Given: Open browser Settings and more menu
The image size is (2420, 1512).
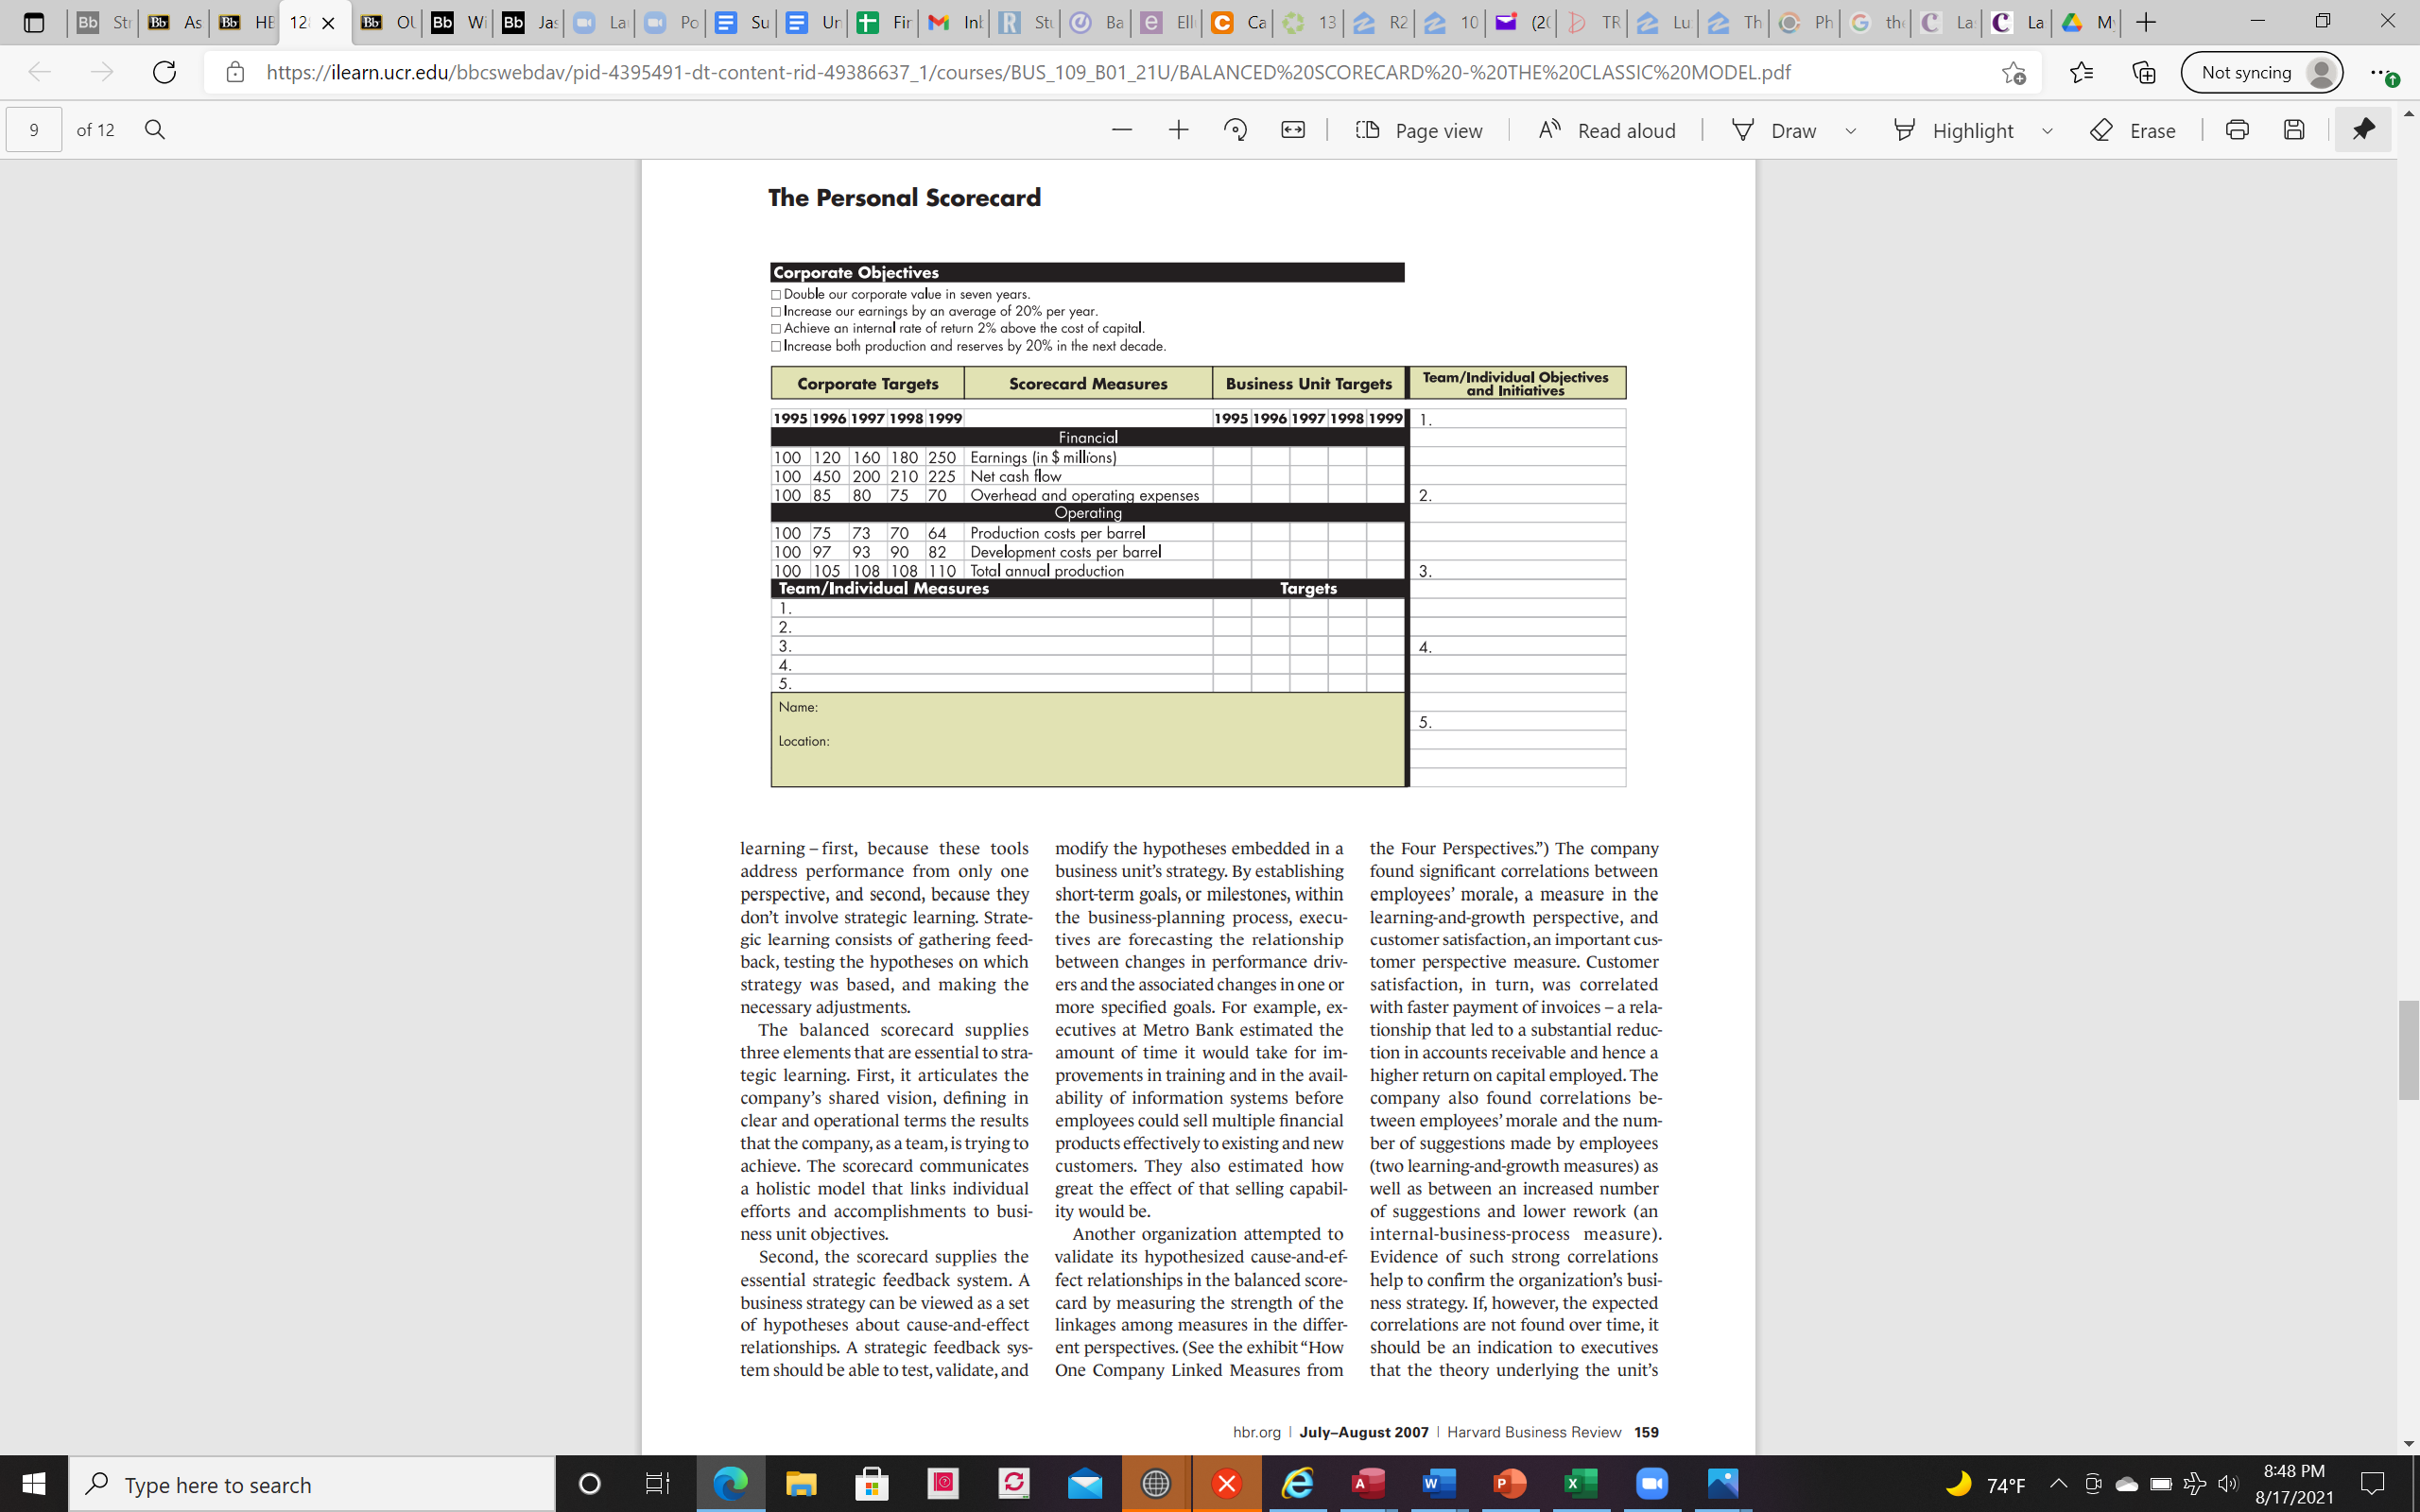Looking at the screenshot, I should 2382,72.
